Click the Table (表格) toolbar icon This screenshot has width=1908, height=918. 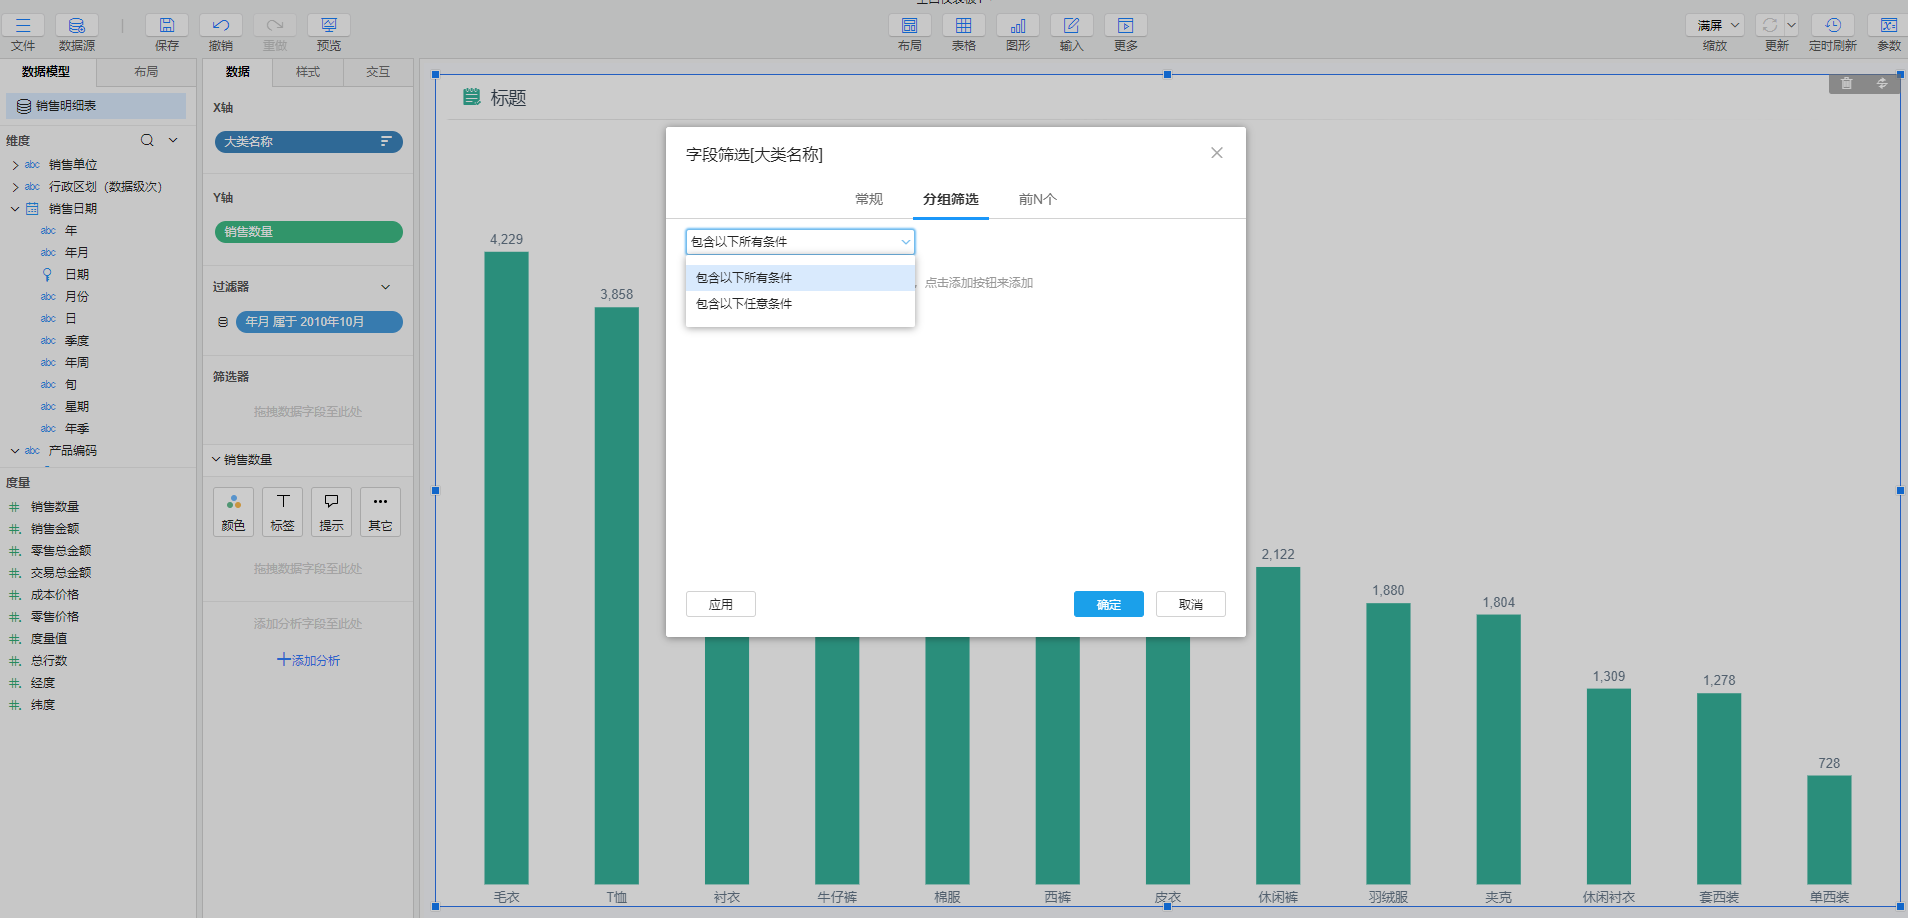[963, 26]
